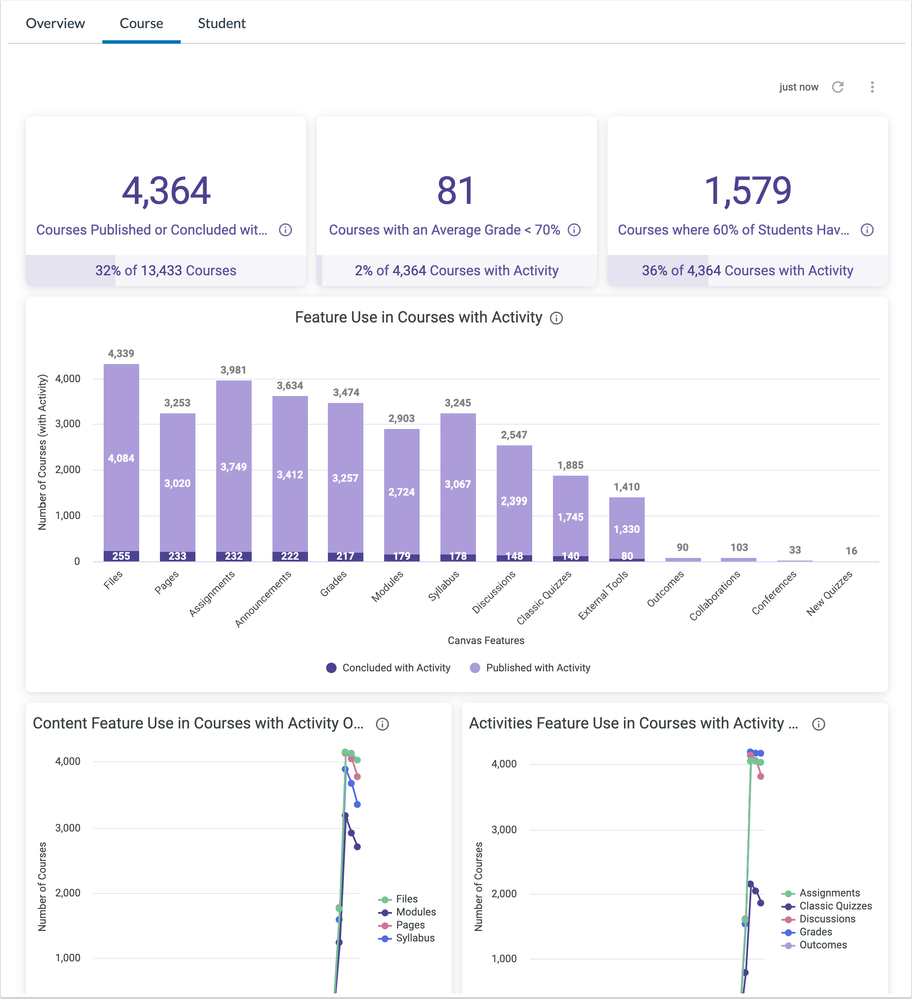Click info icon beside Courses Published or Concluded
This screenshot has height=999, width=912.
[286, 230]
